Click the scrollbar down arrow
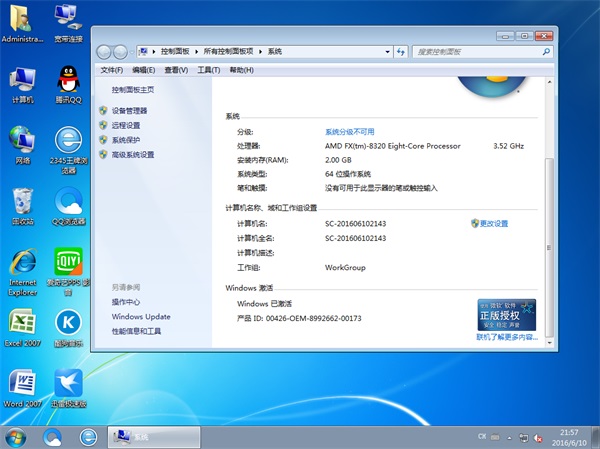 [x=549, y=343]
